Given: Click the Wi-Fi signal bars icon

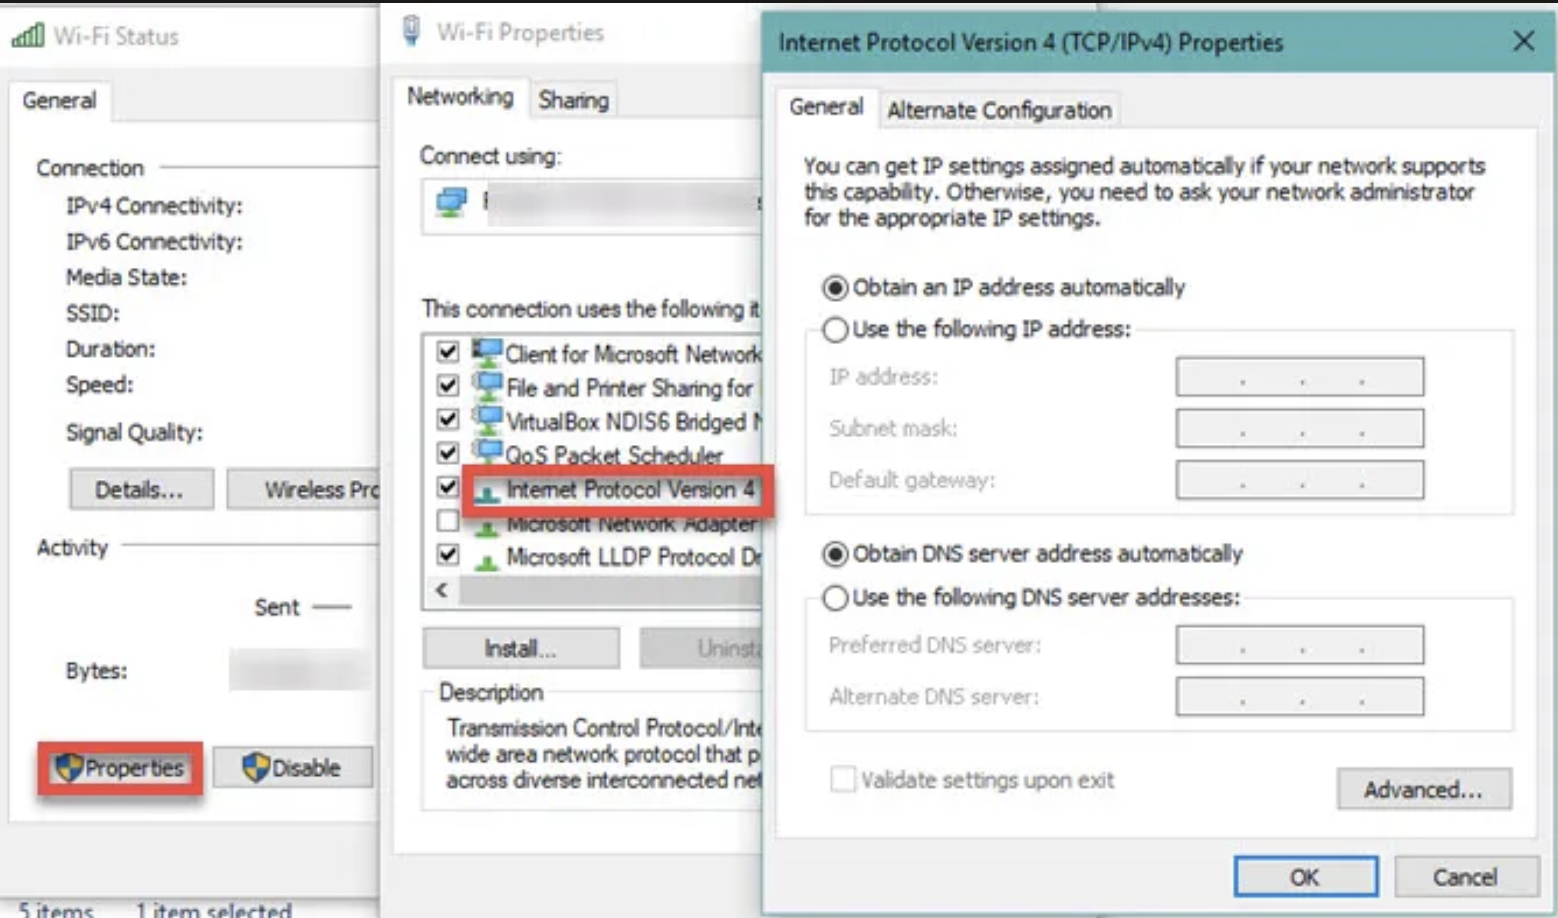Looking at the screenshot, I should click(27, 36).
